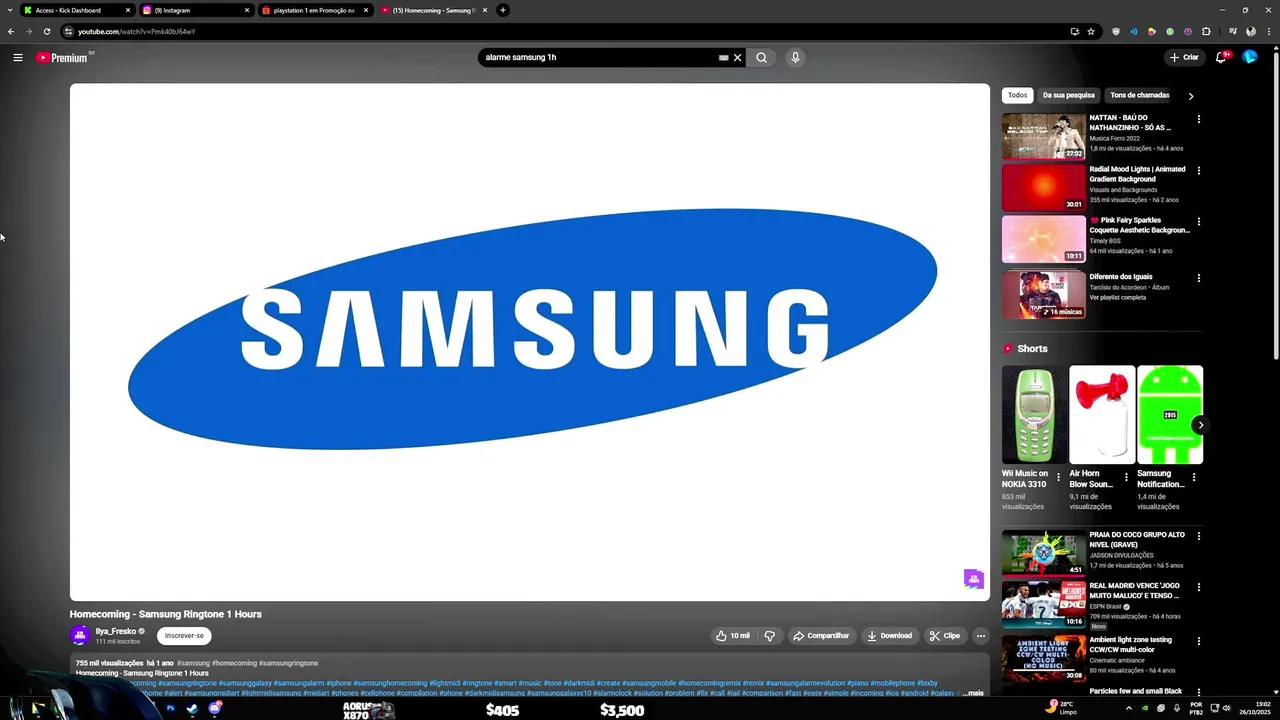Select Da sua pesquisa filter chip
The height and width of the screenshot is (720, 1280).
coord(1069,95)
